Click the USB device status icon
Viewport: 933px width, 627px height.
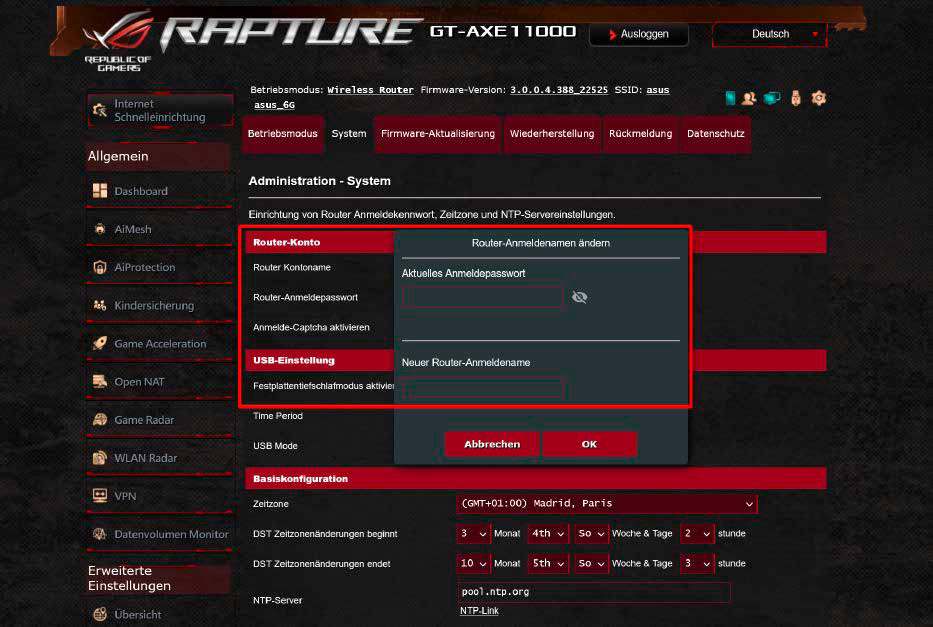(x=796, y=98)
